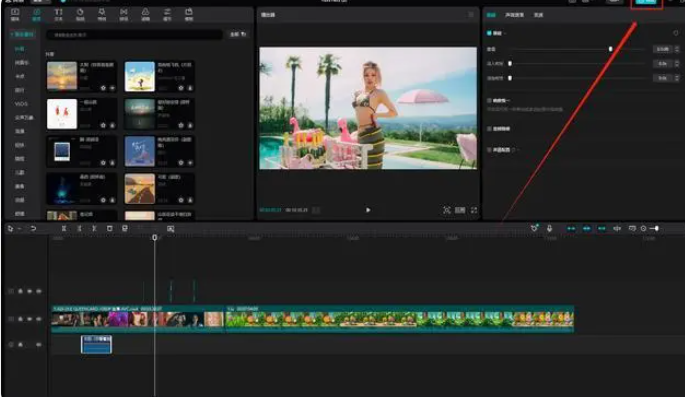Viewport: 685px width, 397px height.
Task: Click the microphone record voiceover icon
Action: point(549,228)
